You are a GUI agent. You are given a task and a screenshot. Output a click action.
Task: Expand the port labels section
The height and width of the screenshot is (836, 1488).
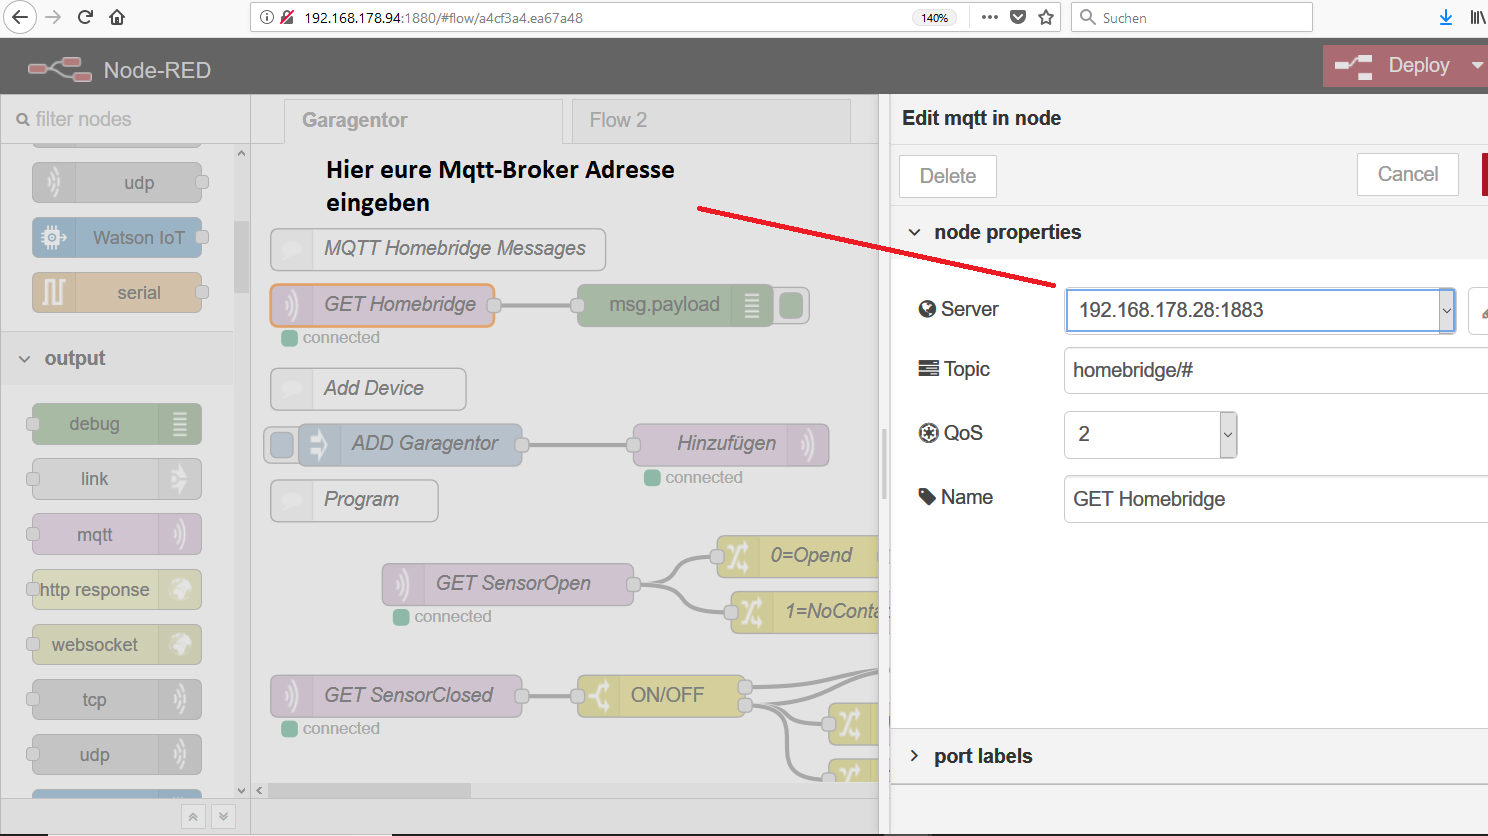(x=982, y=756)
